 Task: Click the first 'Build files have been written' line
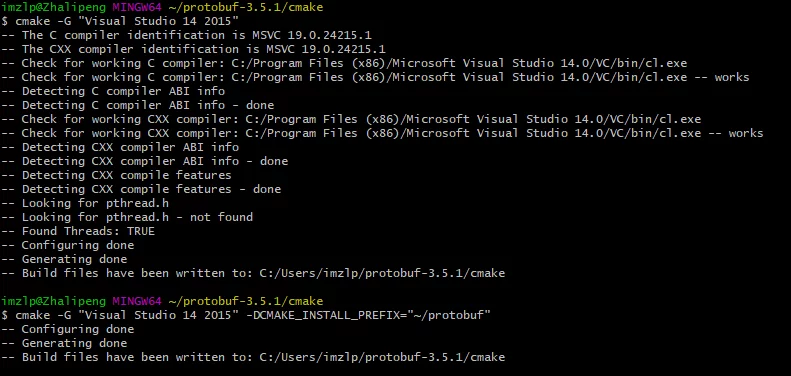point(253,274)
